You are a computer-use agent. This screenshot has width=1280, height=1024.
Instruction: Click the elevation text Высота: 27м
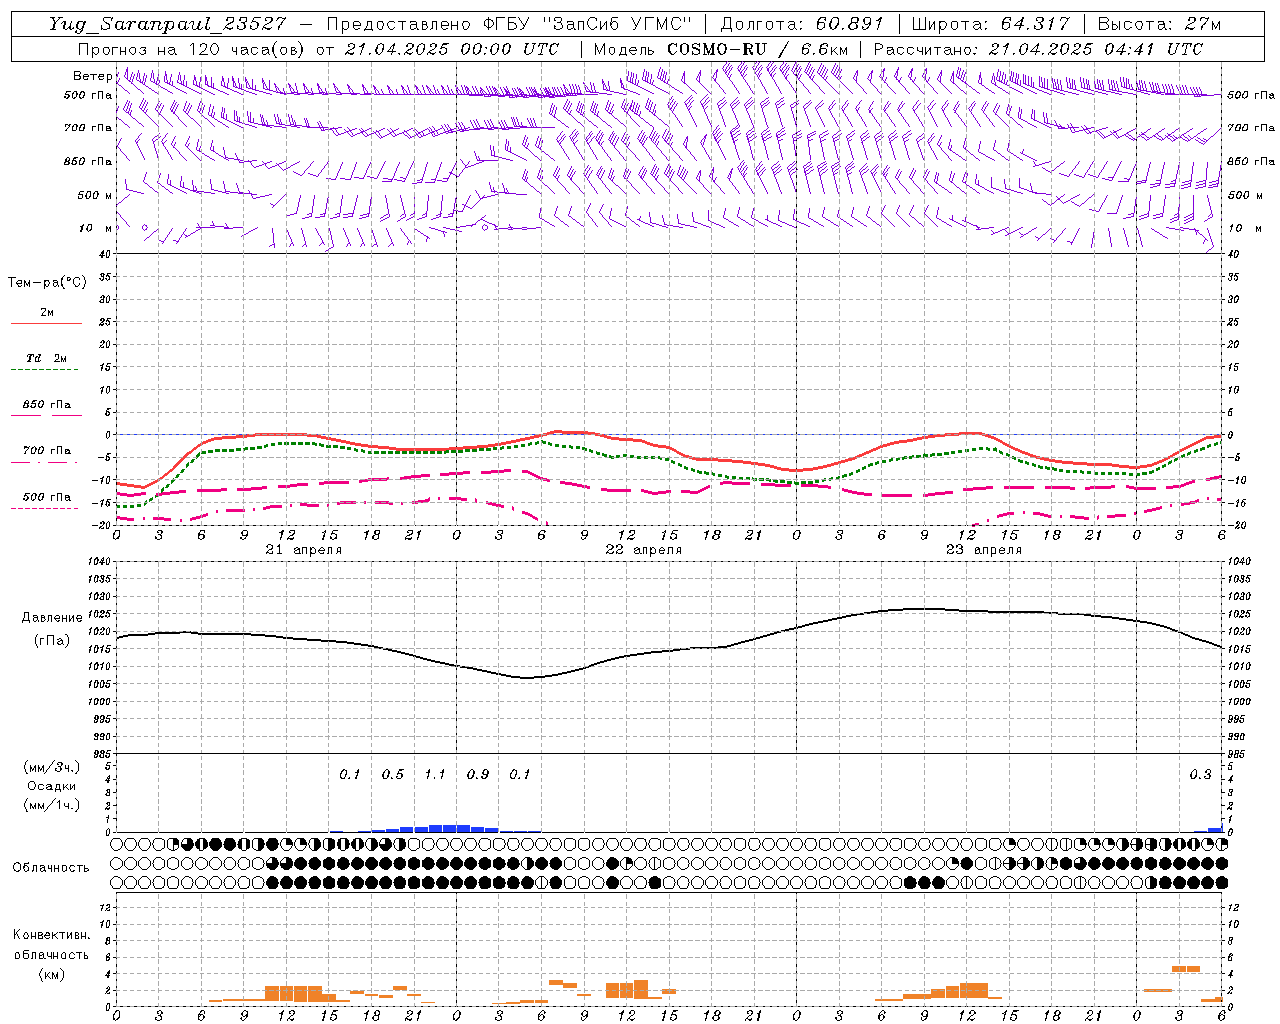pos(1159,24)
